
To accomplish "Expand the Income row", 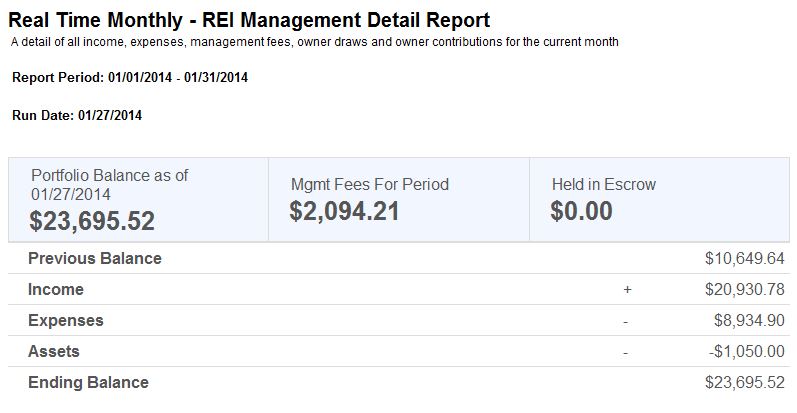I will click(x=399, y=289).
